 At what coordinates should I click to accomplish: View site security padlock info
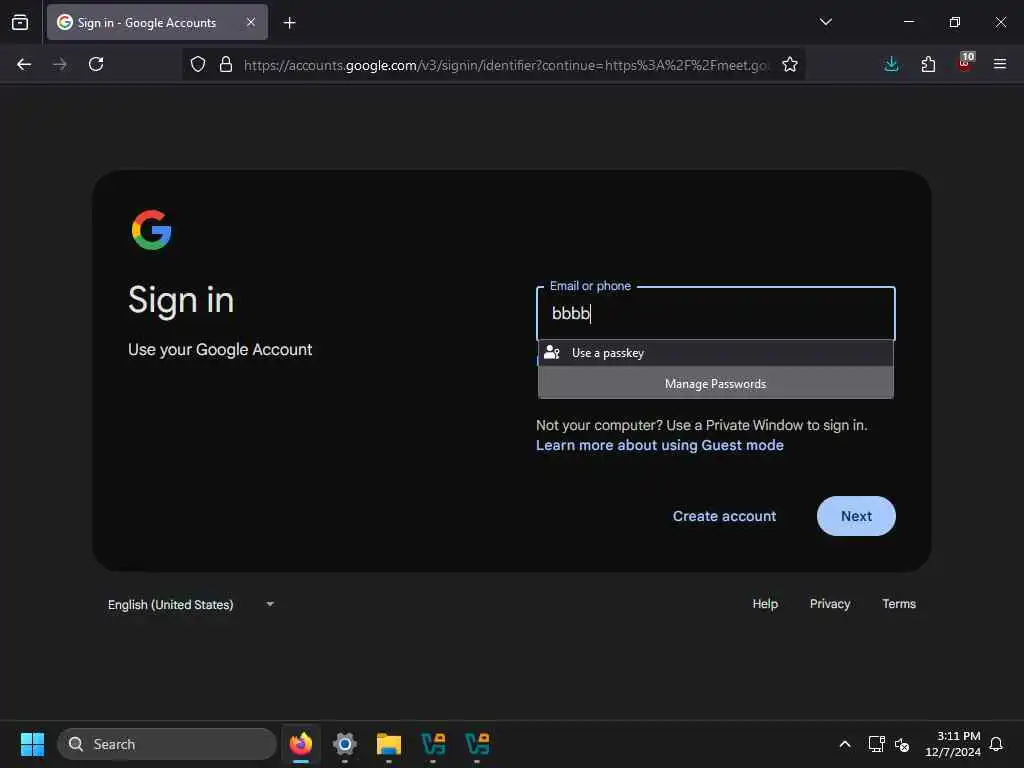[226, 64]
